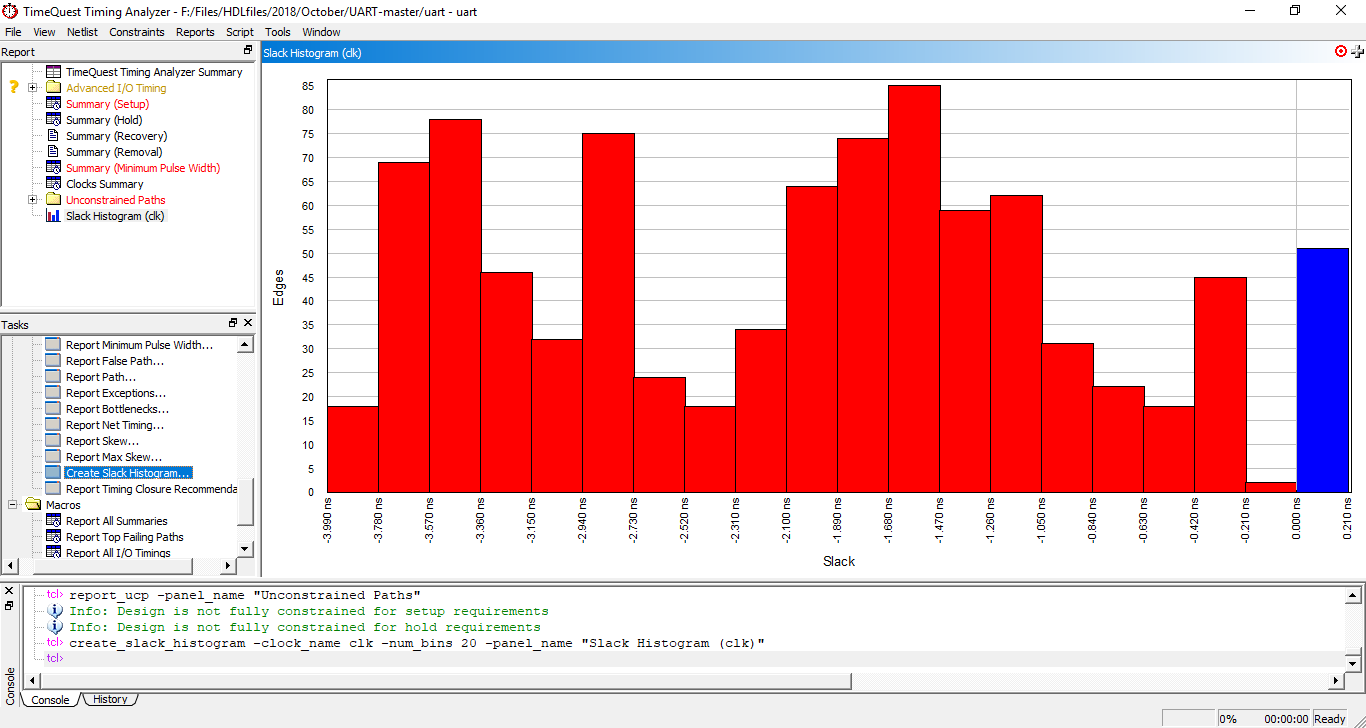Switch to the Console tab
This screenshot has height=728, width=1366.
pos(50,700)
